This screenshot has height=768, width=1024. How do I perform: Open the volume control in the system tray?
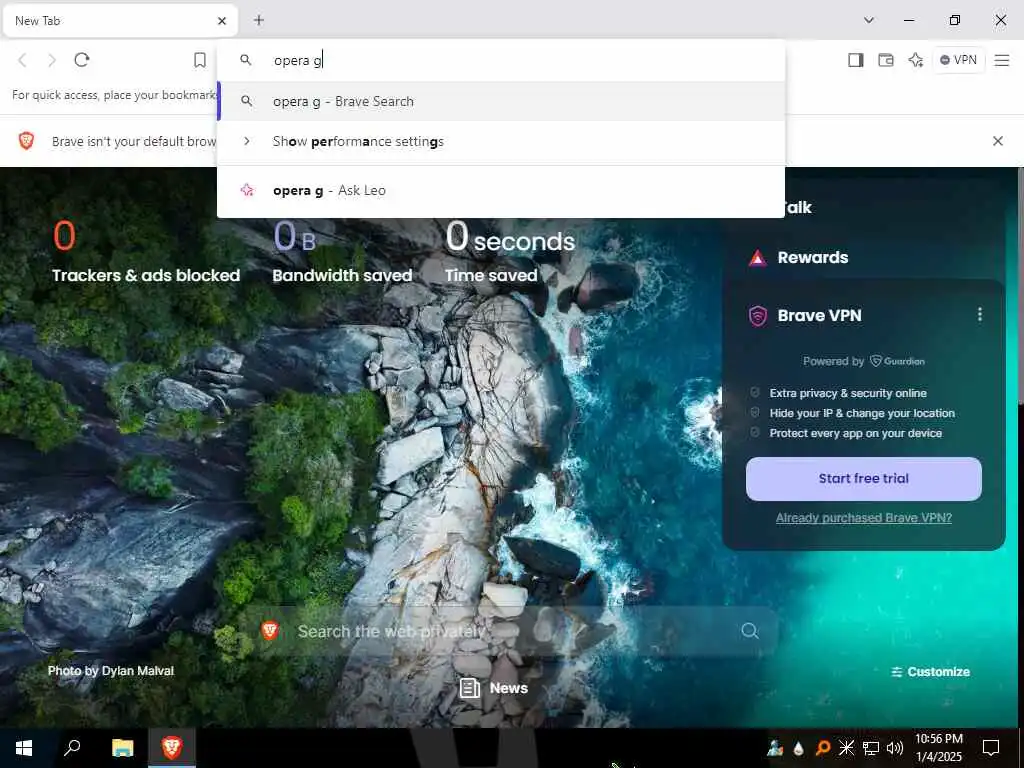tap(895, 748)
